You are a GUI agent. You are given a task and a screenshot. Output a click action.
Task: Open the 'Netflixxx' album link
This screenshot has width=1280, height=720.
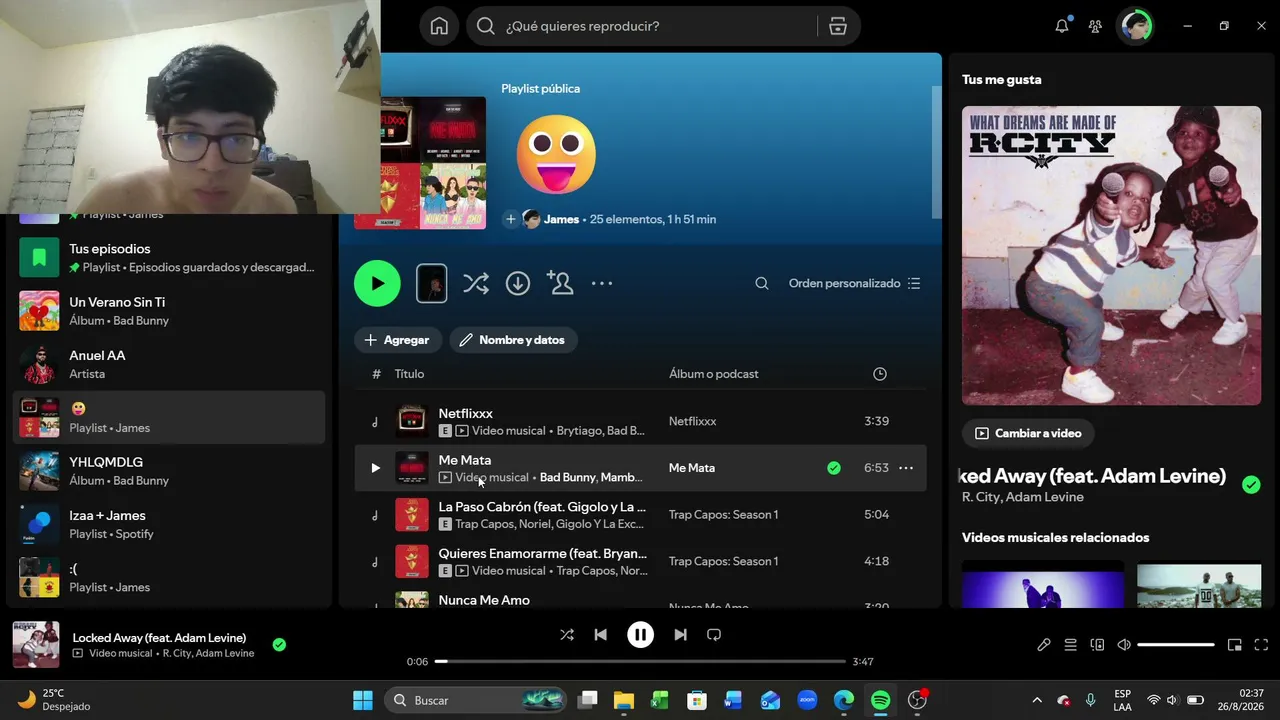coord(693,421)
